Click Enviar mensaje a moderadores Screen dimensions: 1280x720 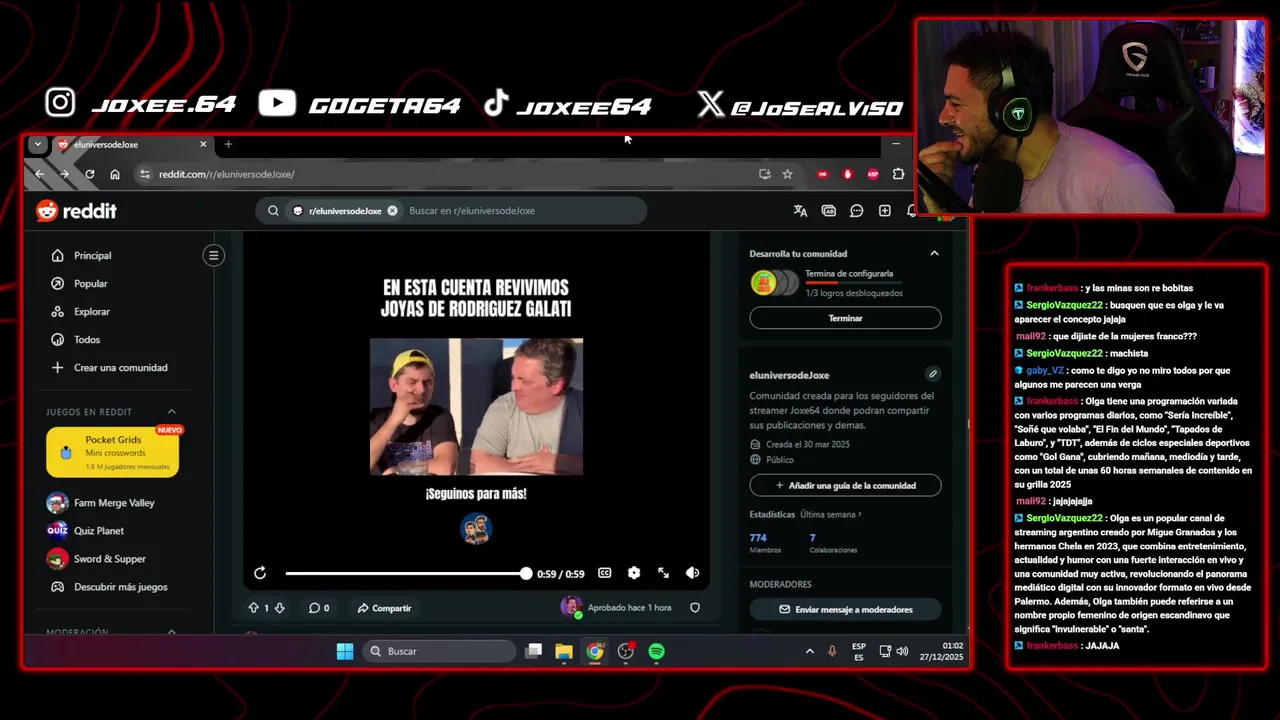point(845,609)
